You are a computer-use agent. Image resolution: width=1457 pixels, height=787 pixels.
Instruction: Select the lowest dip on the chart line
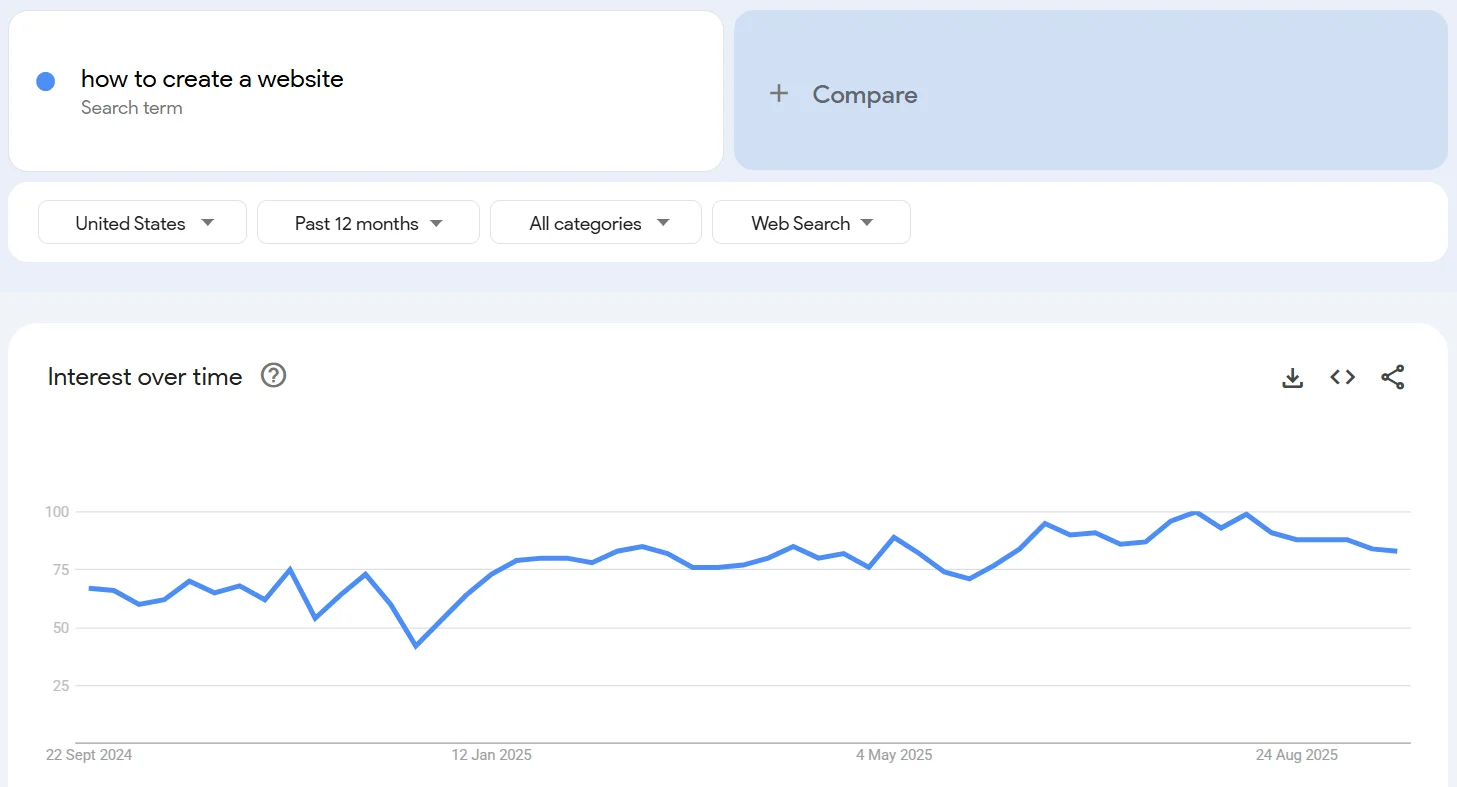click(x=416, y=646)
